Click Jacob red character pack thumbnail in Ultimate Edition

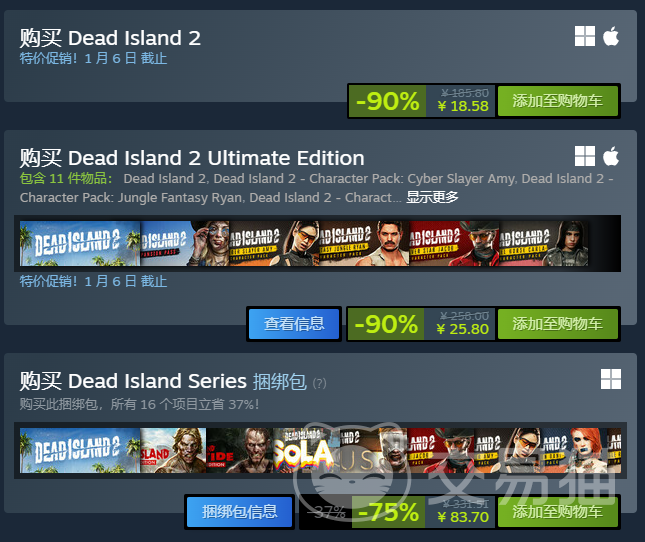(454, 243)
